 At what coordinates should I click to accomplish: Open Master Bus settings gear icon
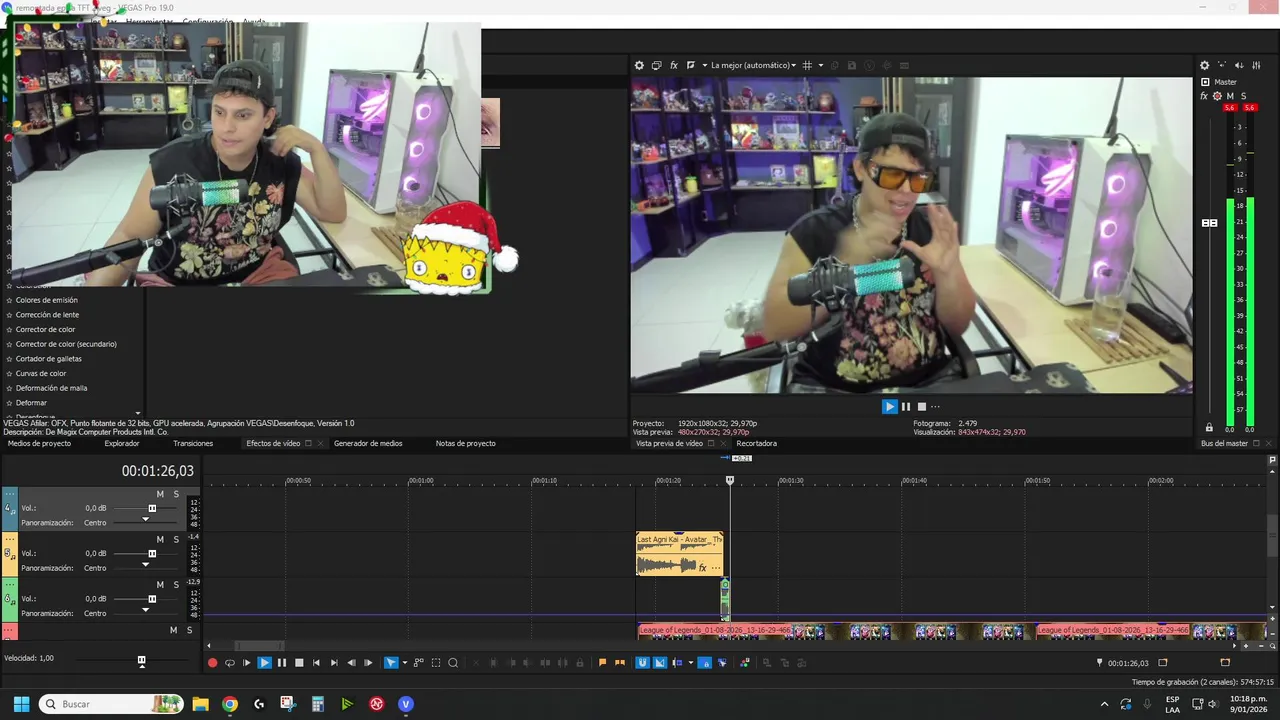[x=1204, y=65]
